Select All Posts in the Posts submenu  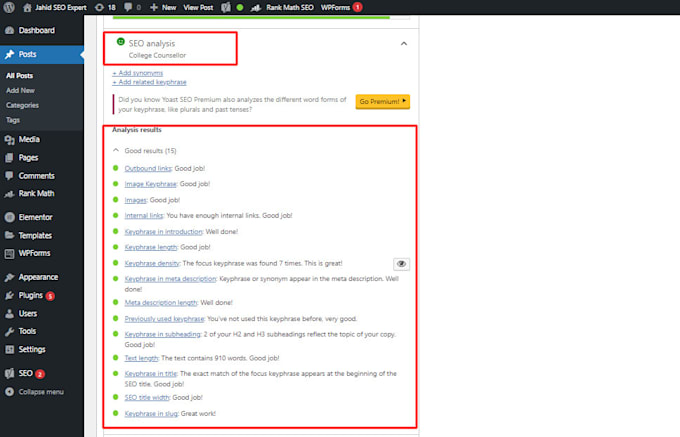pos(20,75)
